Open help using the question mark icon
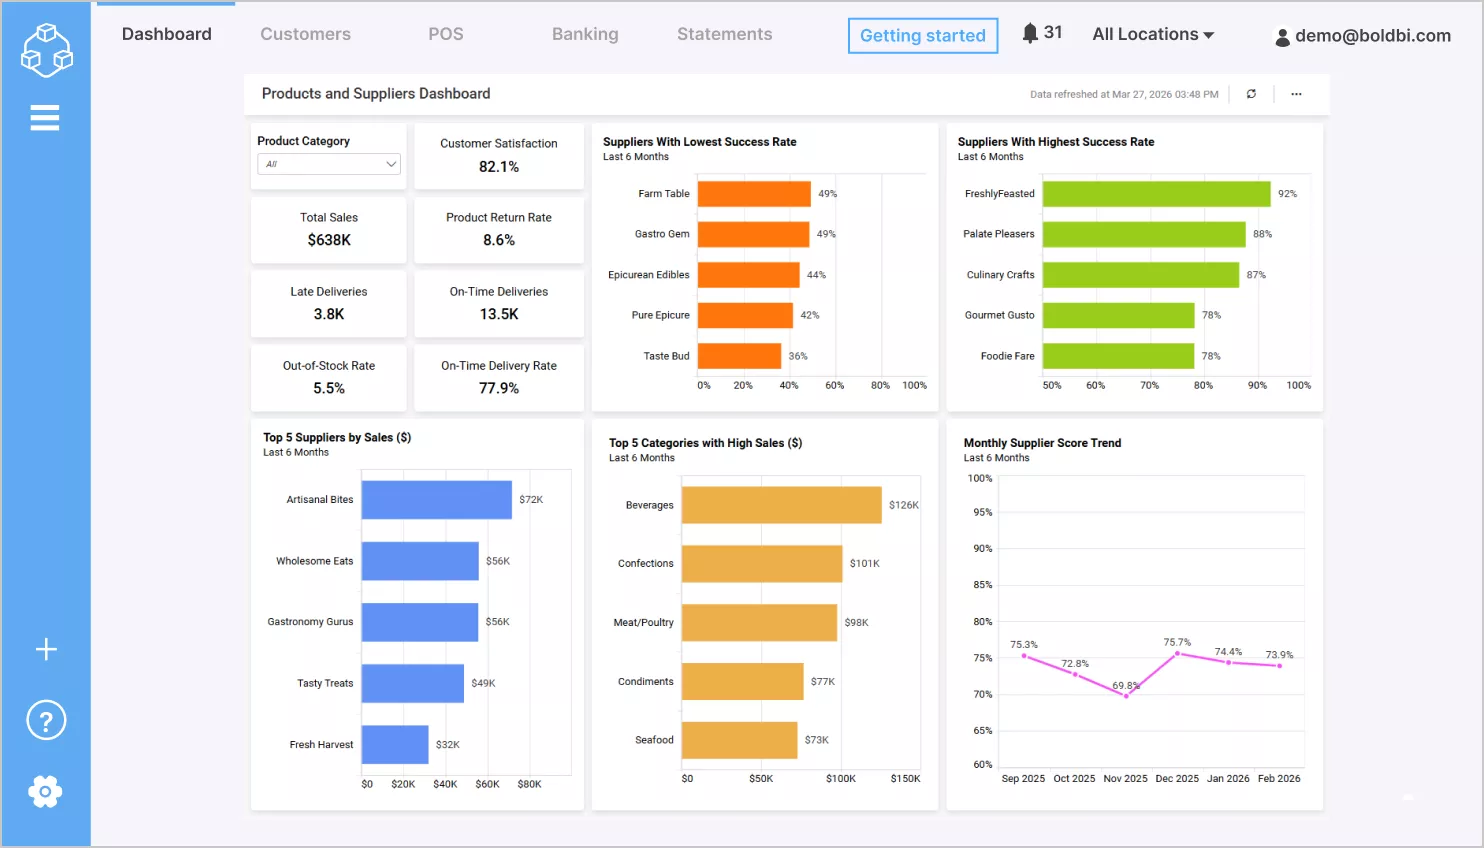 click(x=45, y=720)
